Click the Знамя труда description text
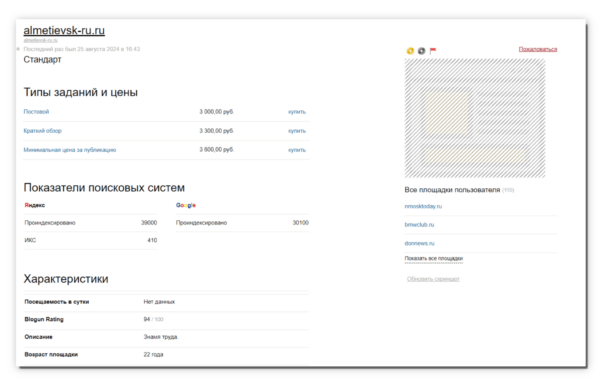The image size is (600, 381). [161, 337]
